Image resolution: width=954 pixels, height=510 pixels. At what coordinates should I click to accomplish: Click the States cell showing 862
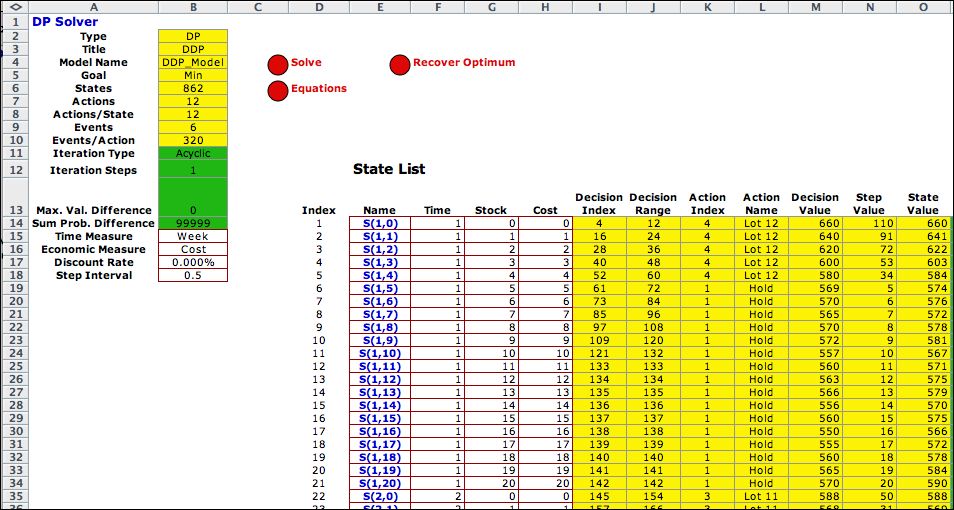(193, 88)
